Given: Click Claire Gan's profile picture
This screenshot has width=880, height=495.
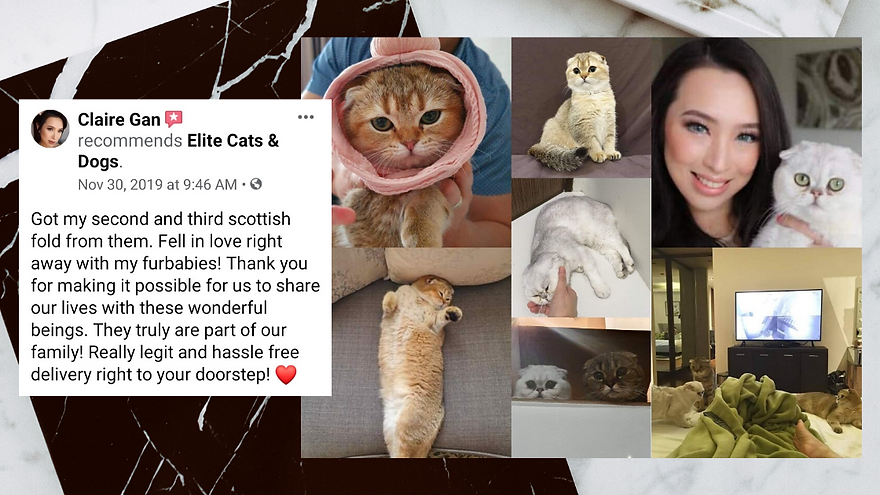Looking at the screenshot, I should [x=50, y=129].
